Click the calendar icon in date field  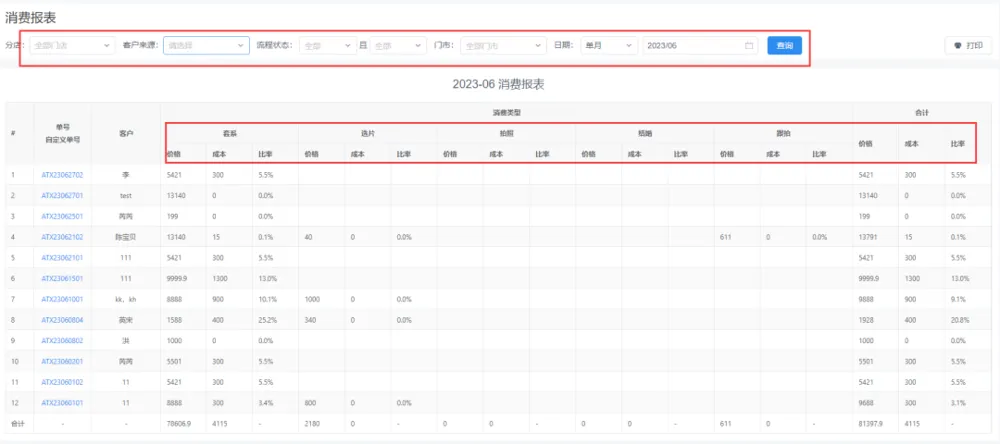749,46
